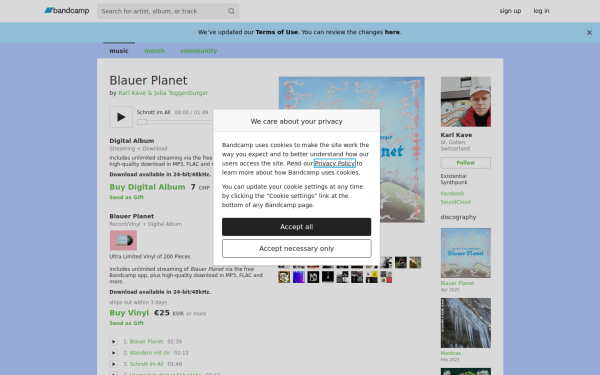Click the Bandcamp logo
Viewport: 600px width, 375px height.
[x=67, y=11]
